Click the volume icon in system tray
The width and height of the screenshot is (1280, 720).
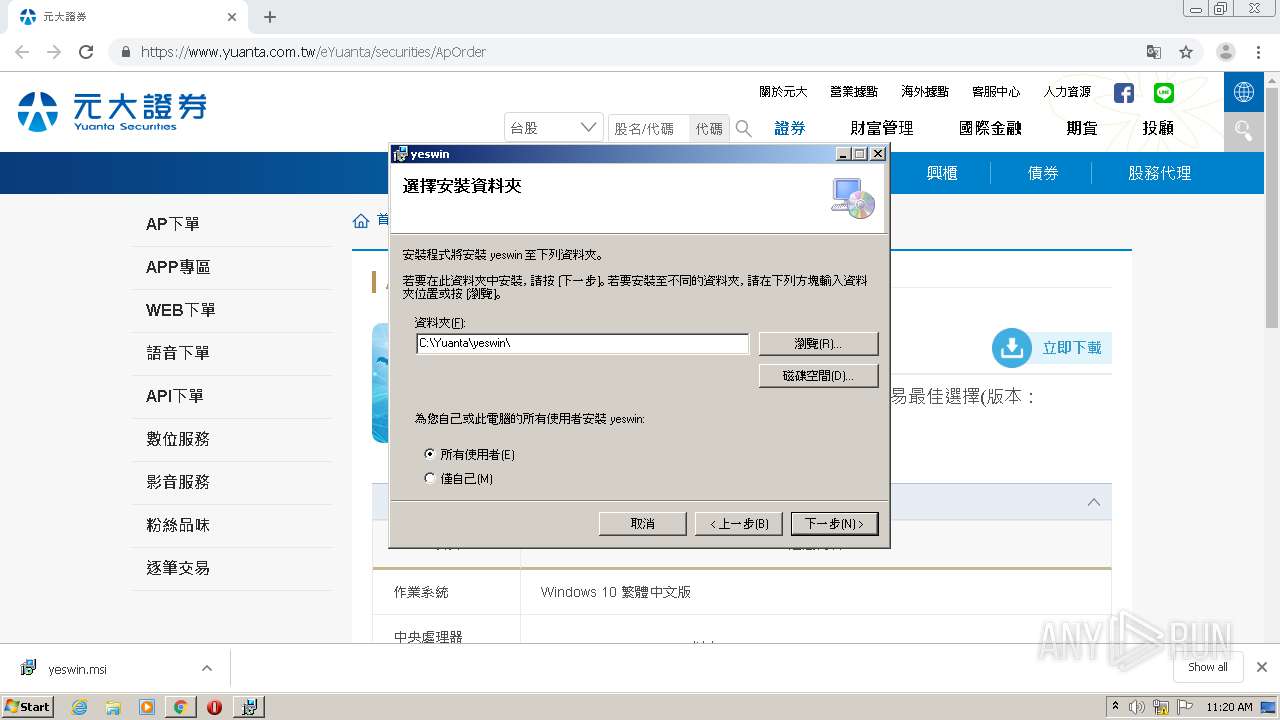[1138, 707]
